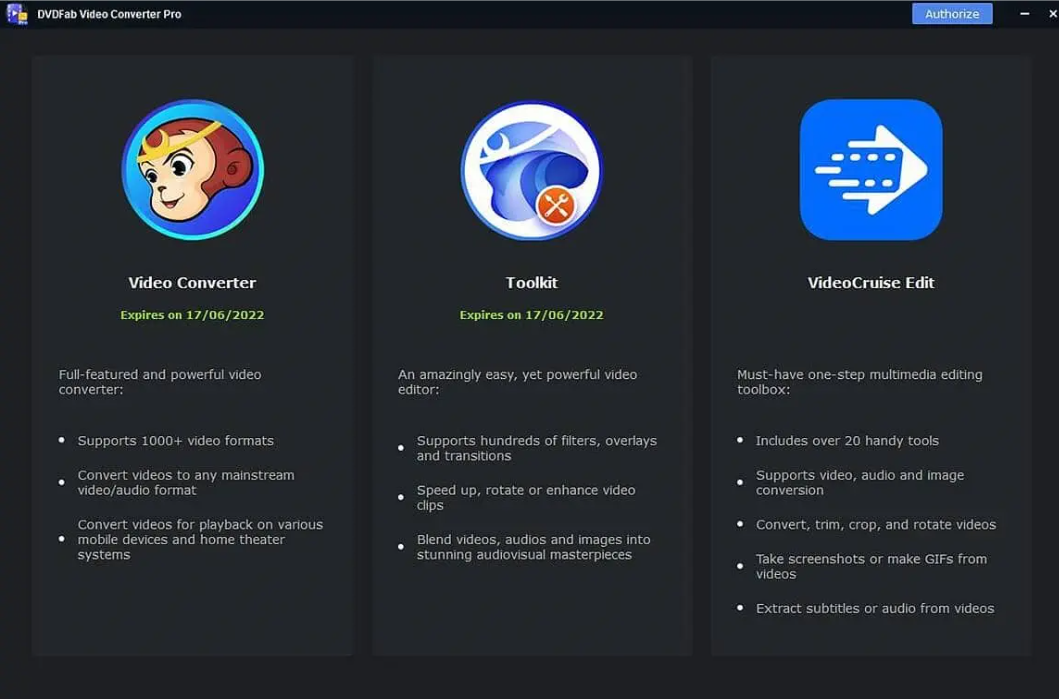This screenshot has height=699, width=1059.
Task: Close the DVDFab Video Converter Pro window
Action: click(1052, 14)
